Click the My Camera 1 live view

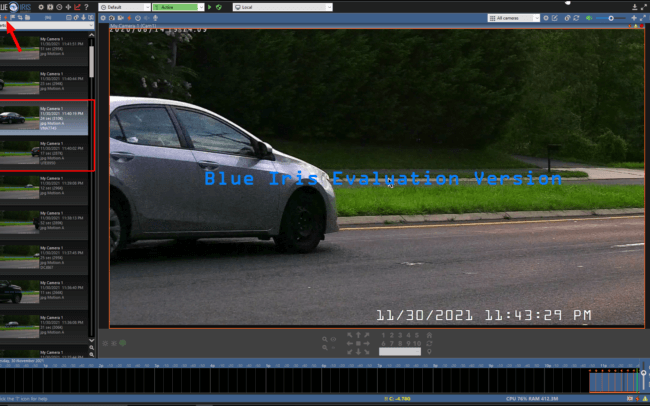pyautogui.click(x=377, y=178)
